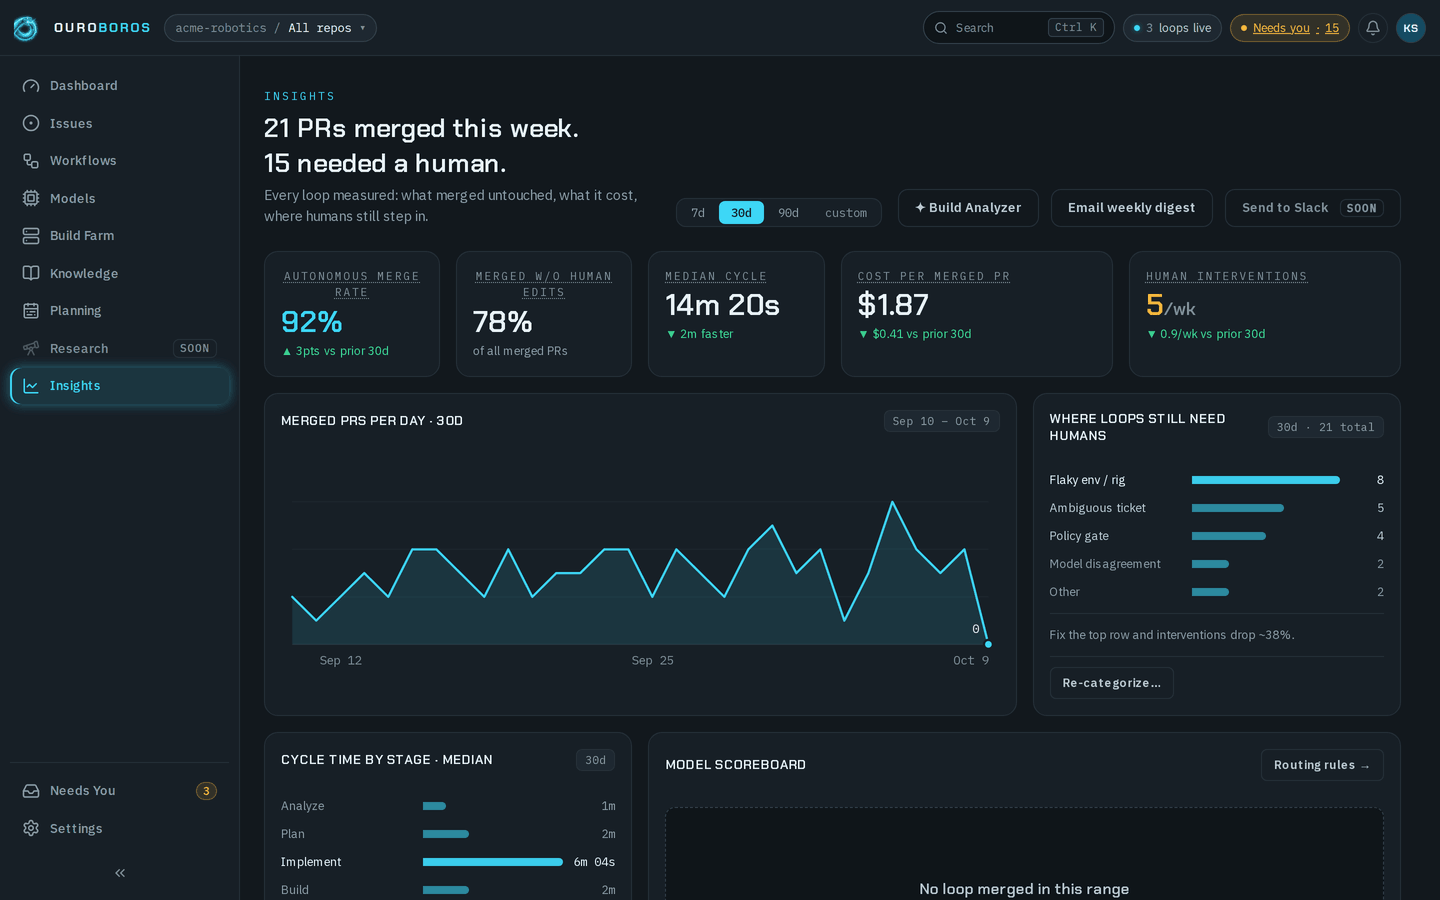The height and width of the screenshot is (900, 1440).
Task: Click the Ouroboros logo icon
Action: [x=25, y=28]
